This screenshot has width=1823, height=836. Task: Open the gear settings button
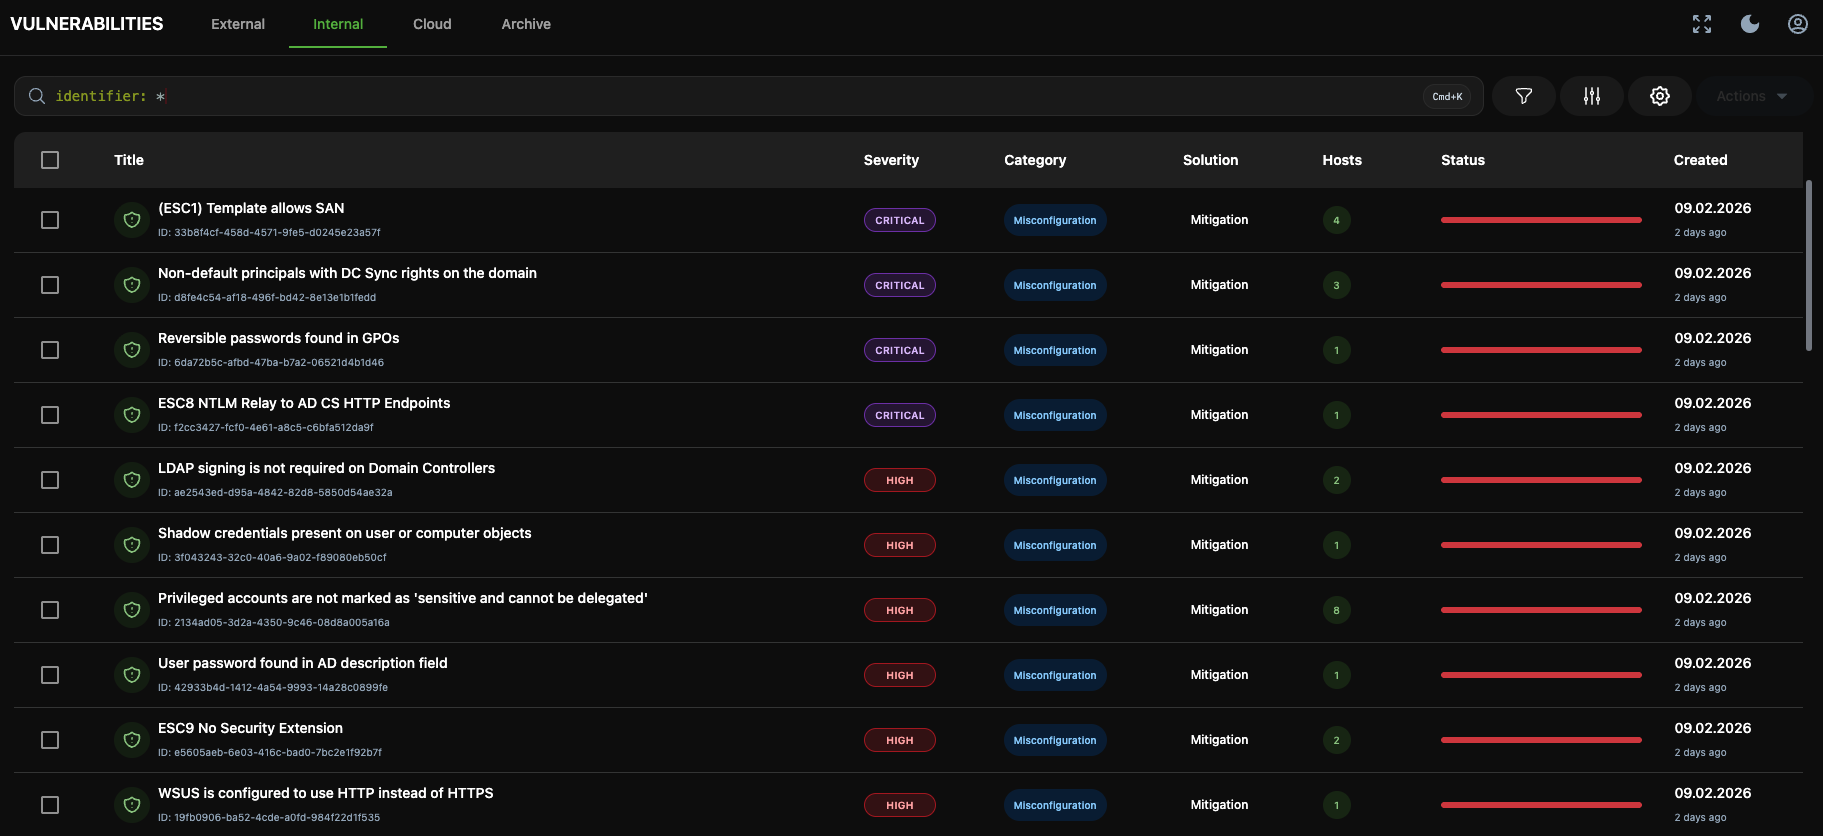click(1660, 96)
